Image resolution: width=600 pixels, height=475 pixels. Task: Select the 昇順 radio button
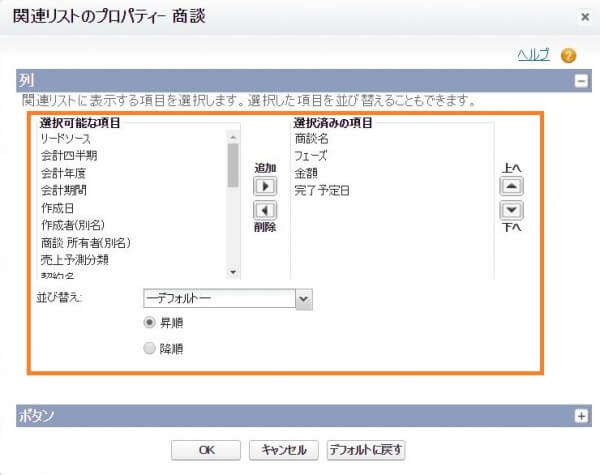(x=149, y=322)
